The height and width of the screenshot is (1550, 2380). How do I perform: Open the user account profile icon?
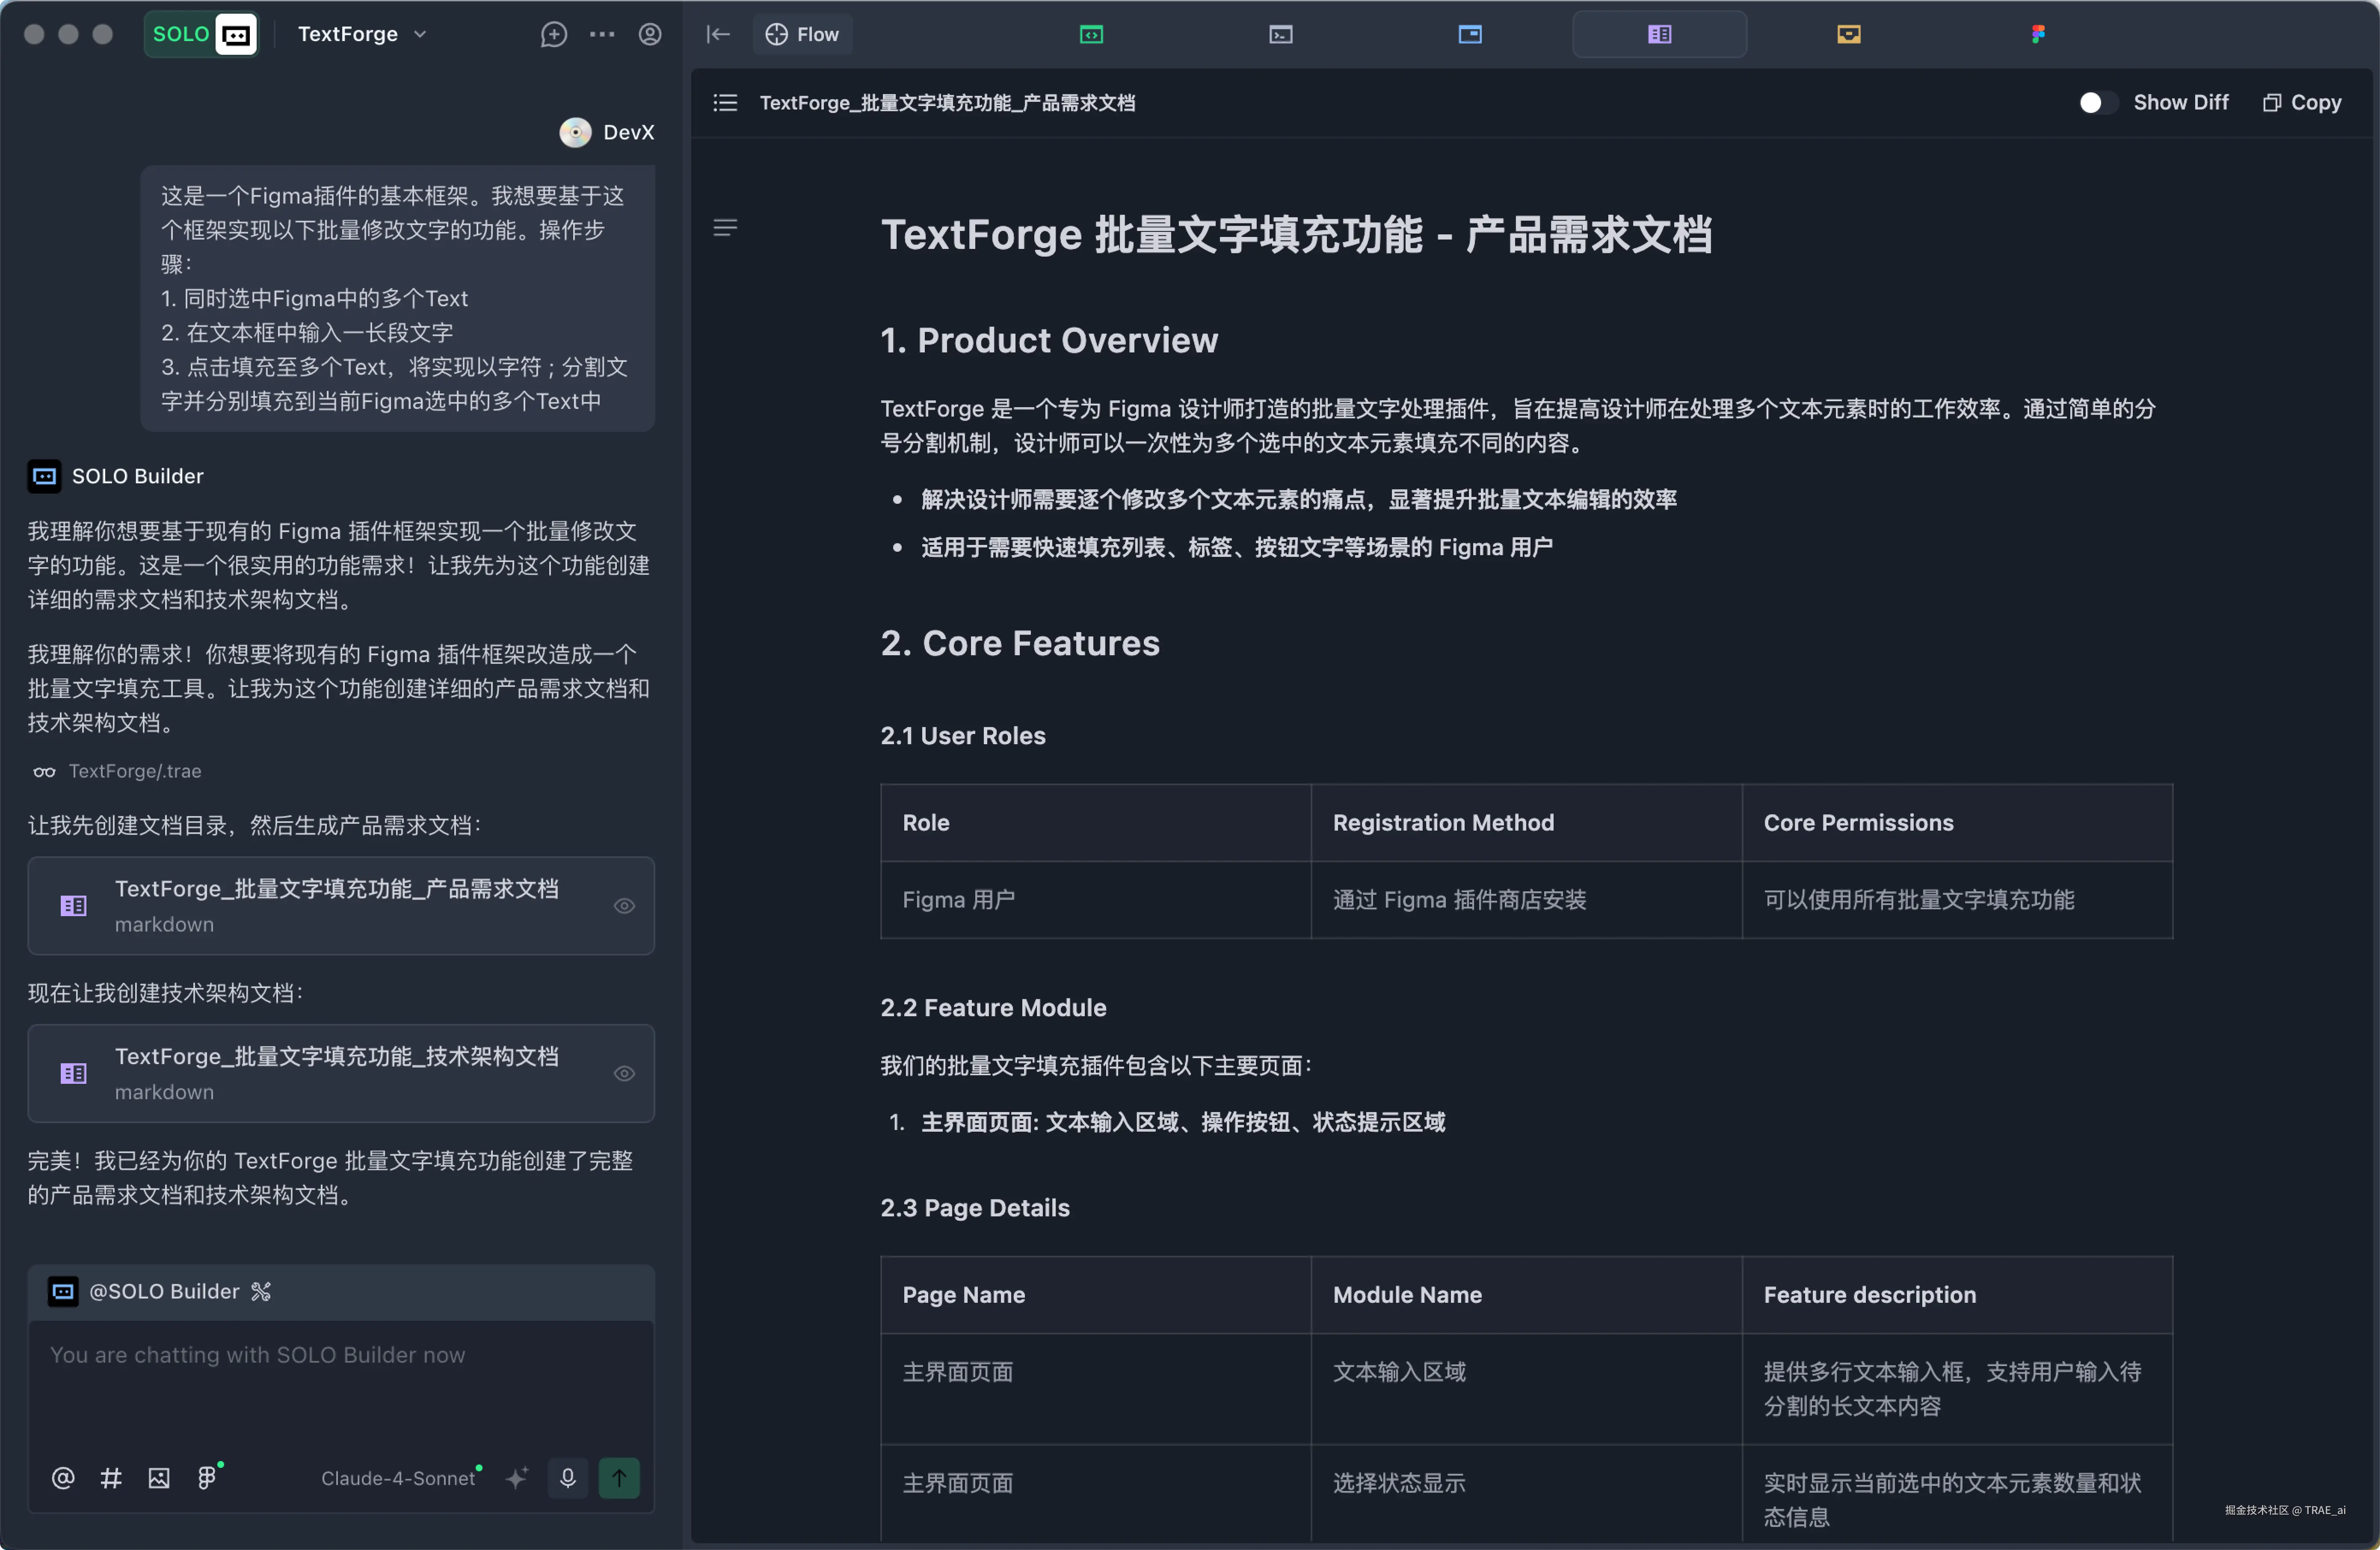pyautogui.click(x=650, y=34)
